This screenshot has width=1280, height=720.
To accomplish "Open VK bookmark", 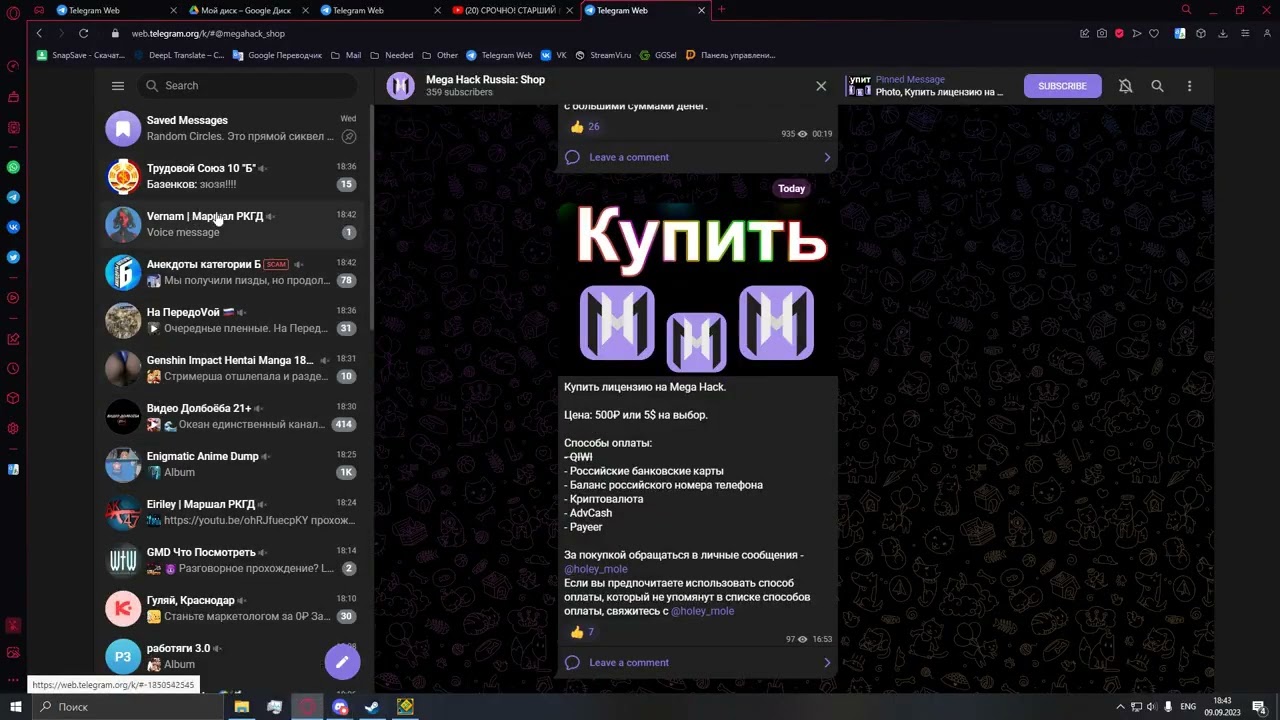I will 554,55.
